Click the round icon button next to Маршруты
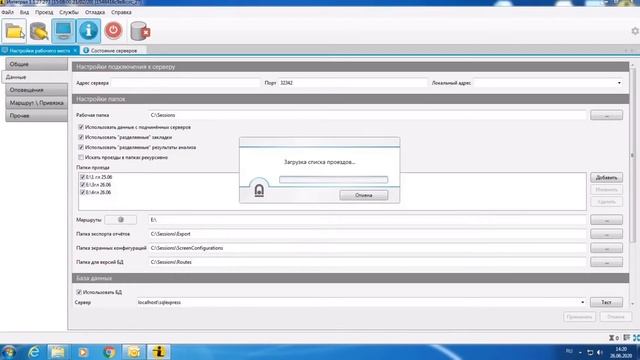The height and width of the screenshot is (360, 640). [120, 220]
